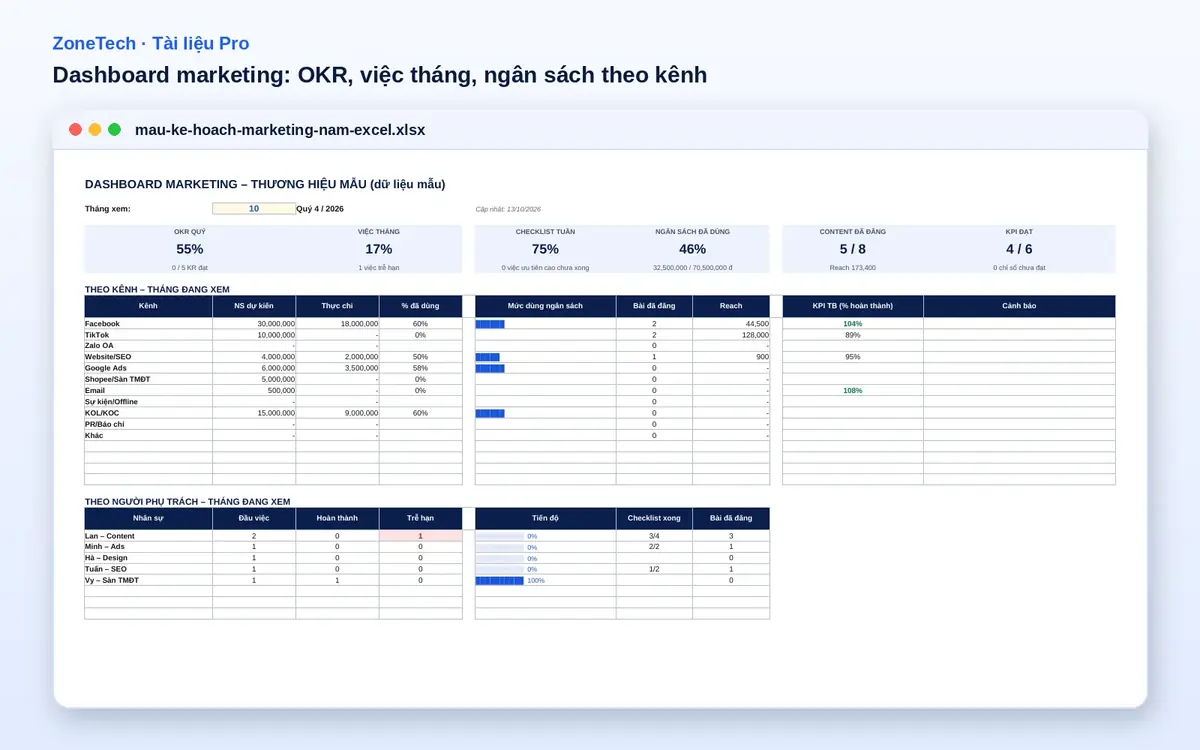The image size is (1200, 750).
Task: Select the 'Hà – Design' staff cell
Action: pos(148,558)
